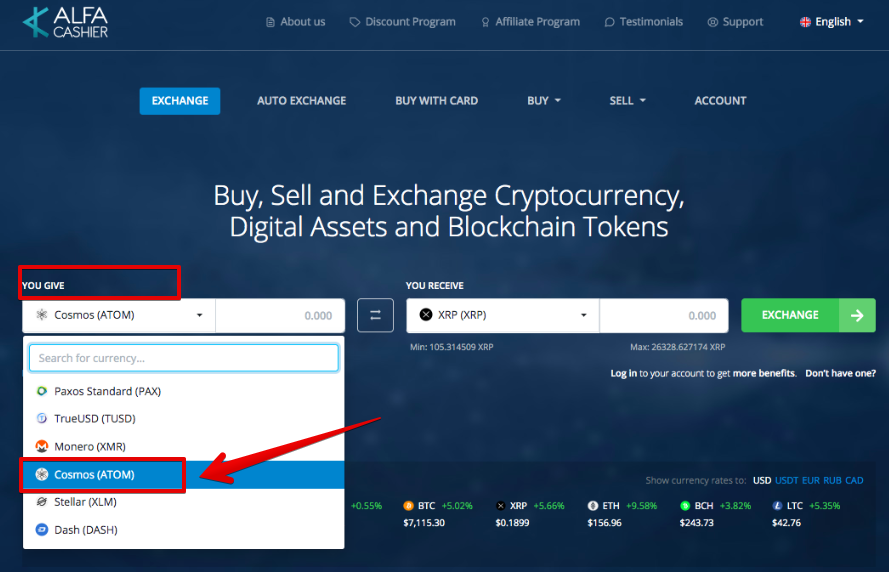
Task: Click the Testimonials chat bubble icon
Action: coord(609,22)
